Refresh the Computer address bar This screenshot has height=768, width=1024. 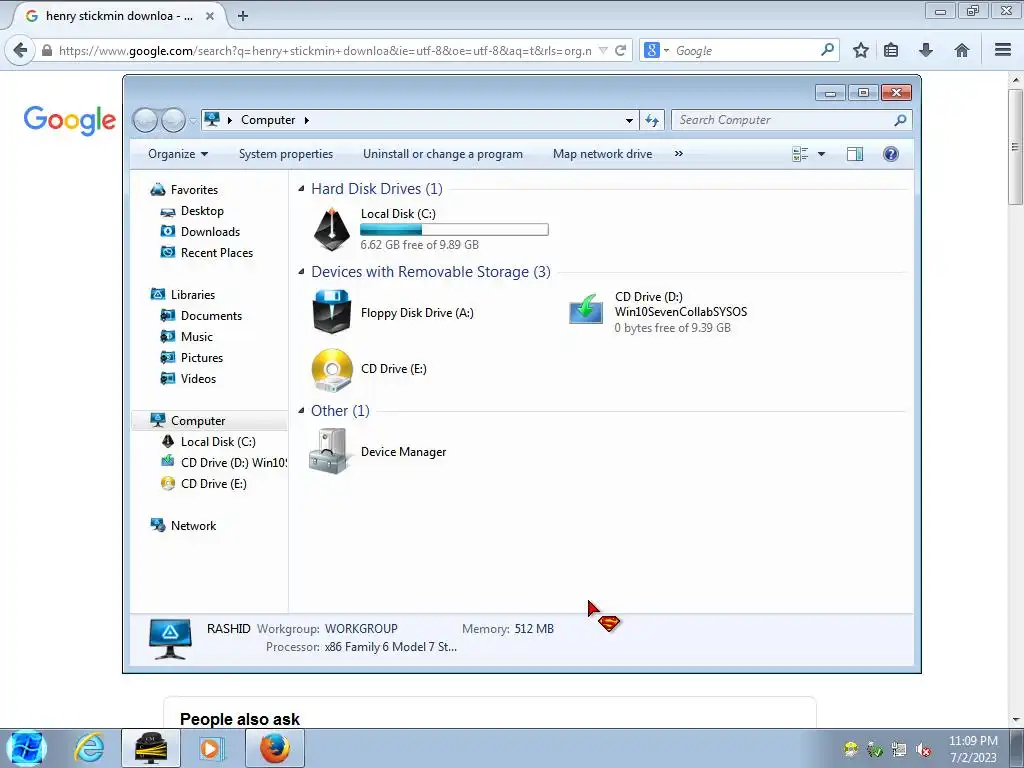652,120
